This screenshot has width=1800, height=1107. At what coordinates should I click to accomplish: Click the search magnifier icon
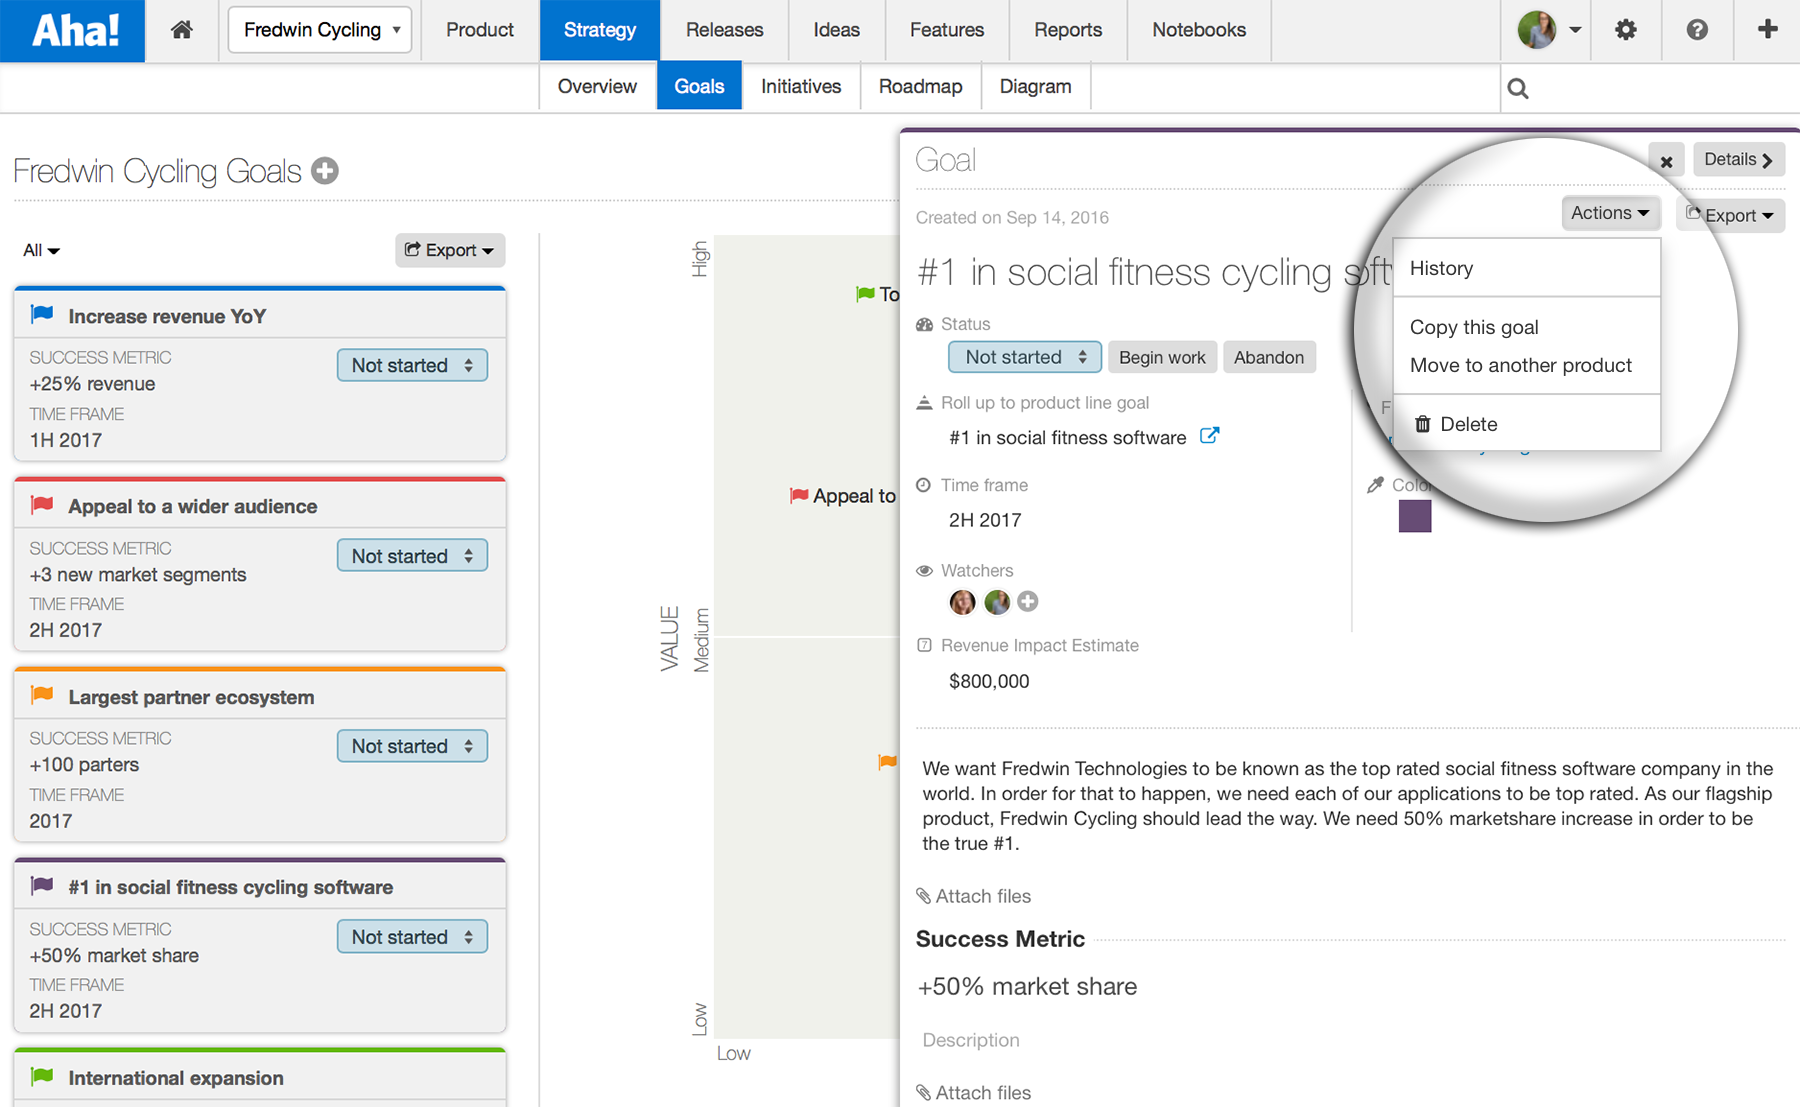(x=1518, y=89)
